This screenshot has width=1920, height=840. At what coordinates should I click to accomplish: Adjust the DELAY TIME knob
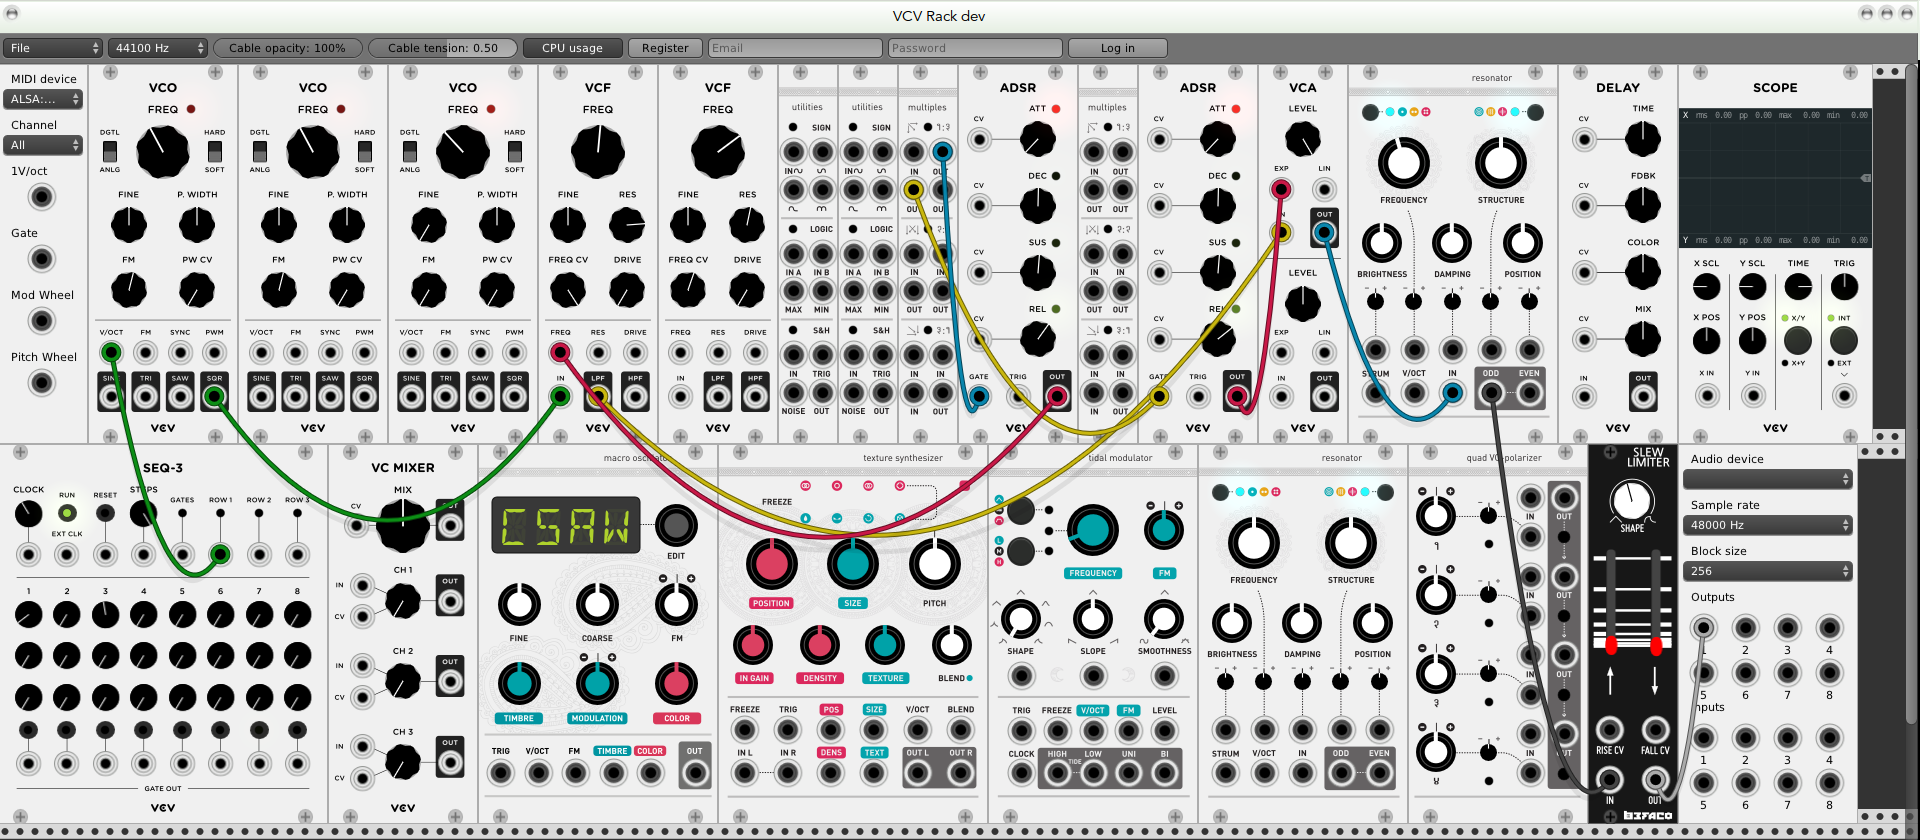click(x=1643, y=138)
